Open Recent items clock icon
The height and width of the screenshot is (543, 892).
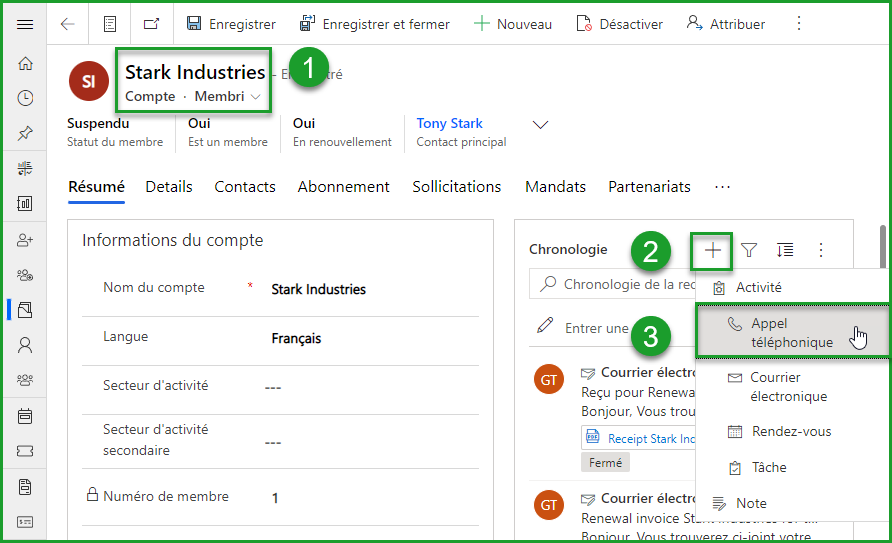pos(25,98)
